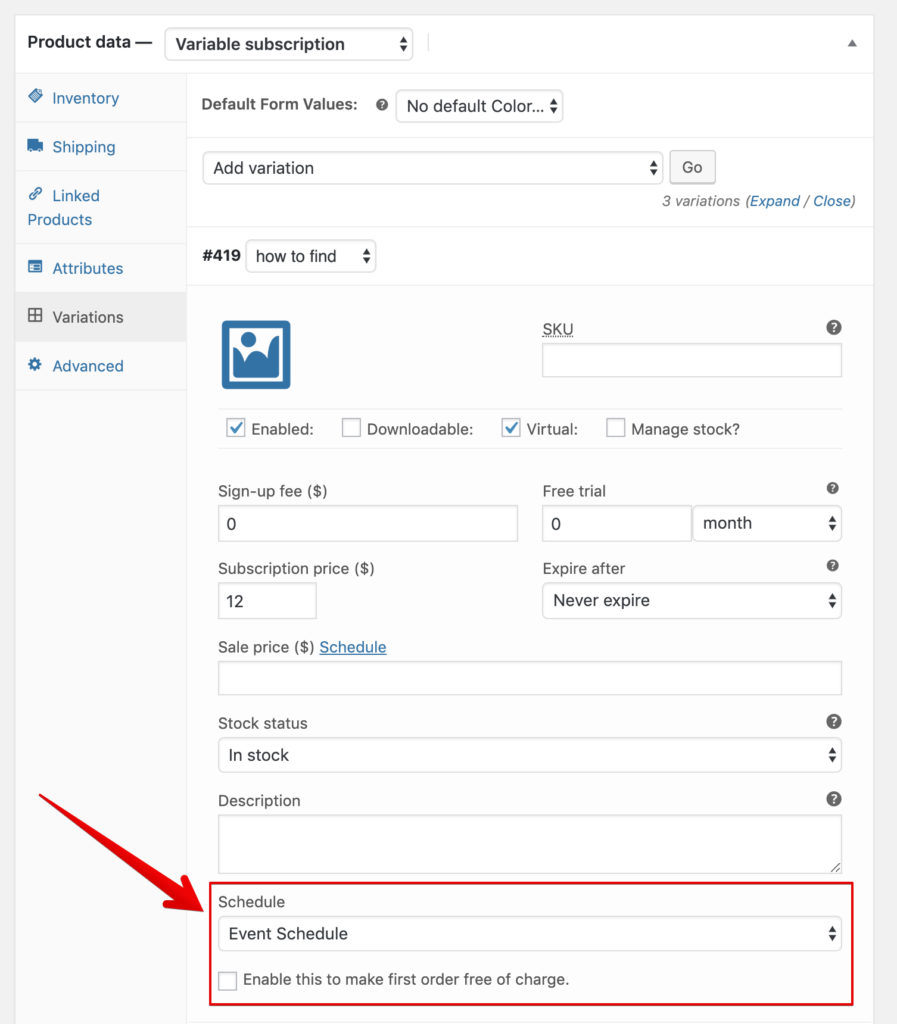
Task: Click the Schedule link beside Sale price
Action: (x=353, y=647)
